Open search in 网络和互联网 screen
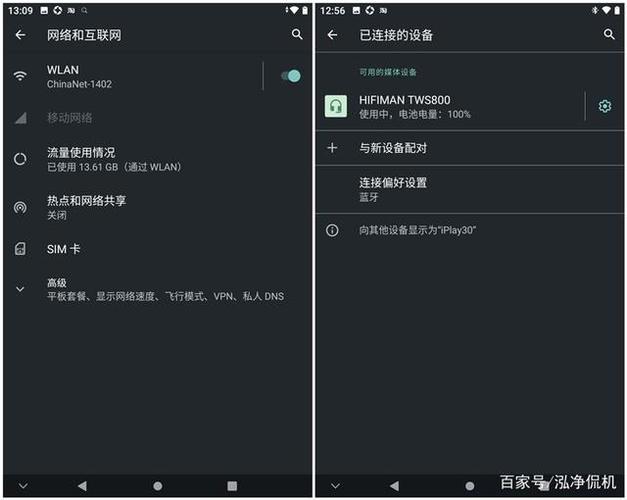This screenshot has height=500, width=627. (x=297, y=34)
